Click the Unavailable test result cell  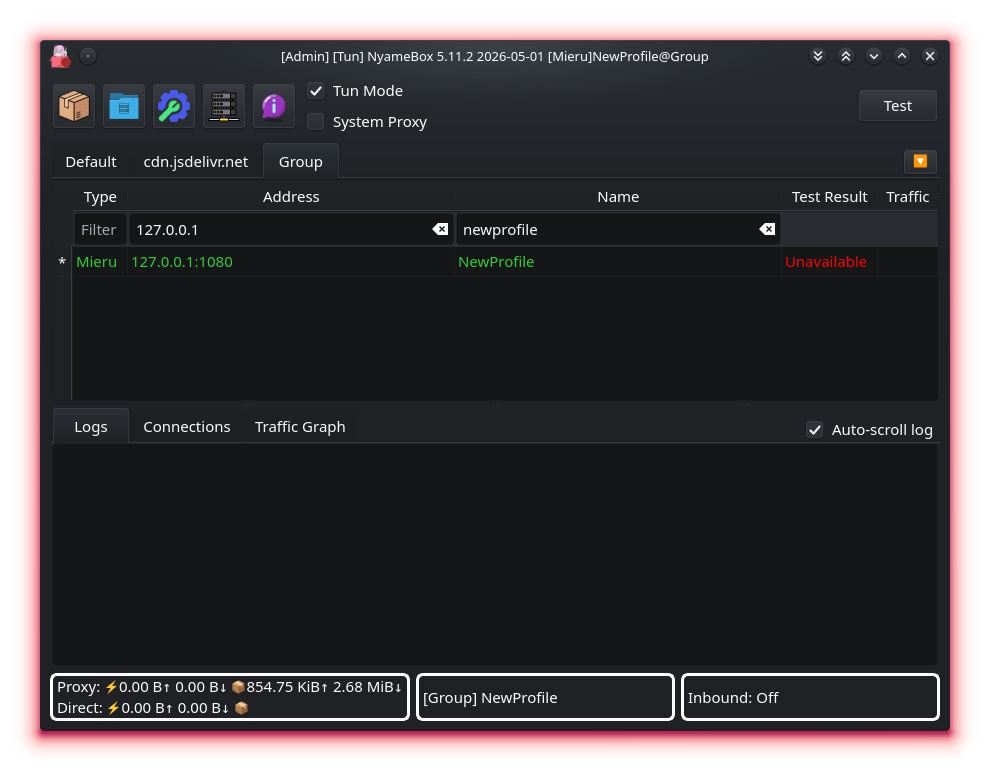(x=829, y=261)
